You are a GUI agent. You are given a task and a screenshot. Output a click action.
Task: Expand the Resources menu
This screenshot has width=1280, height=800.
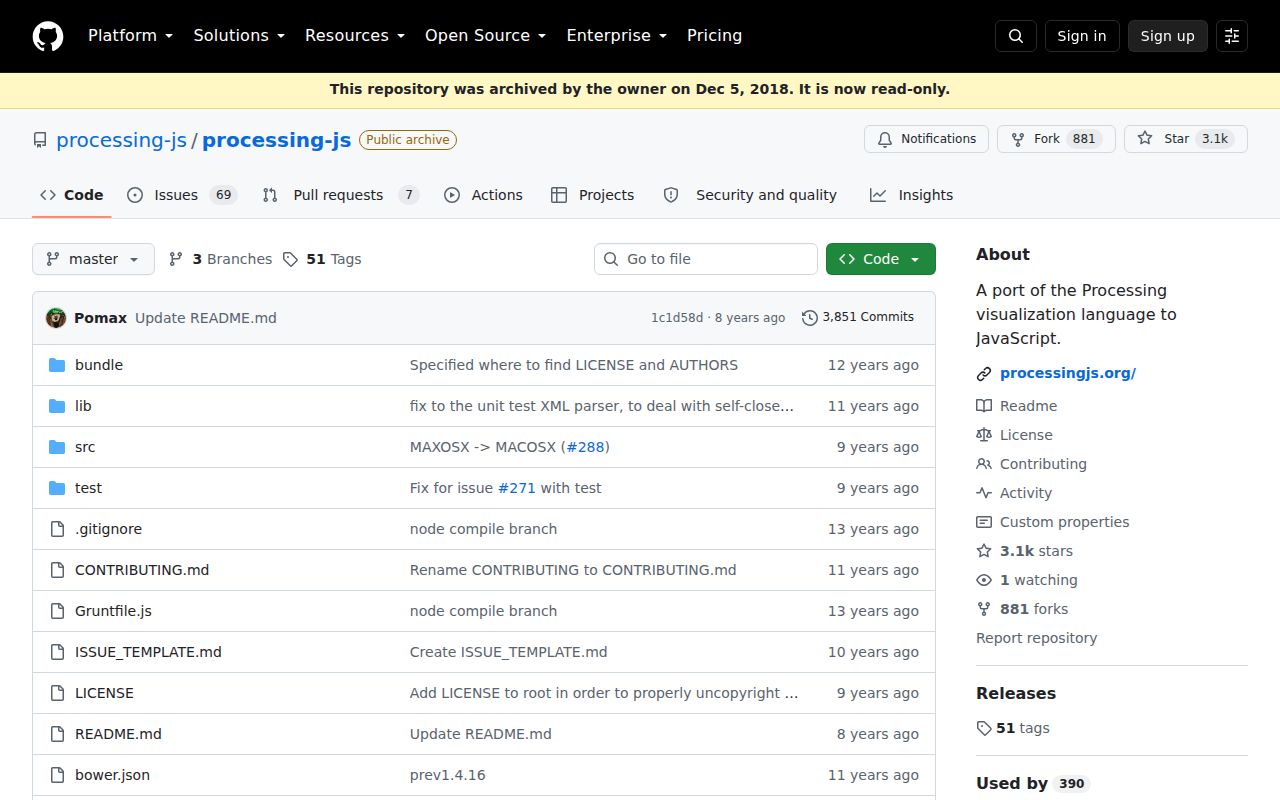pos(355,35)
